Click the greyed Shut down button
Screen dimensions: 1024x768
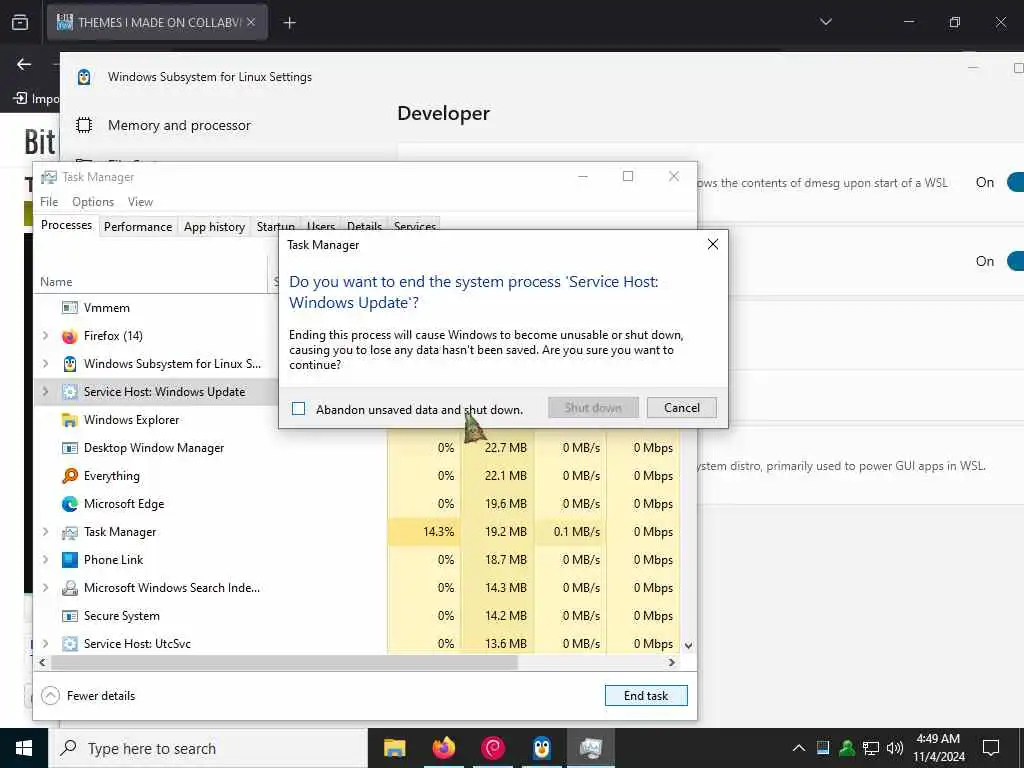(x=593, y=408)
